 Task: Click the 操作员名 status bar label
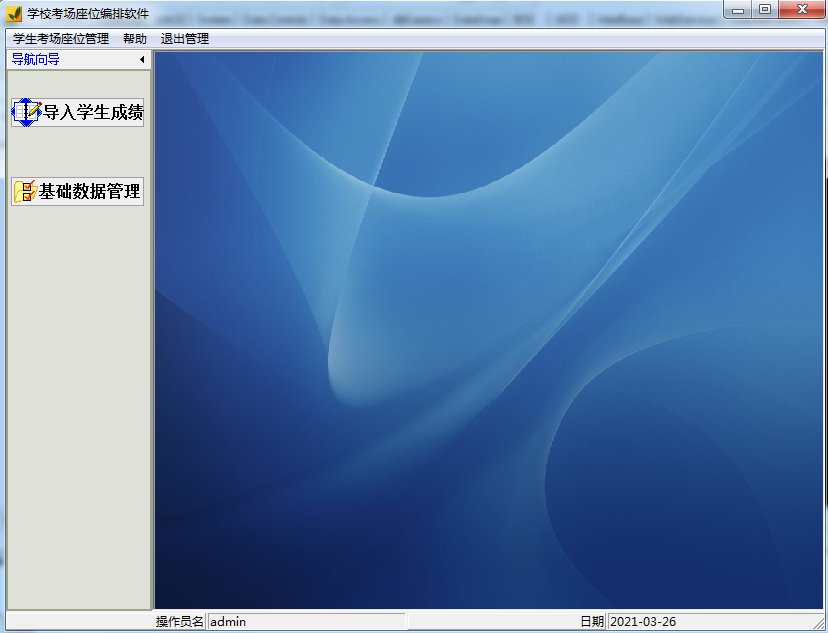[x=180, y=621]
